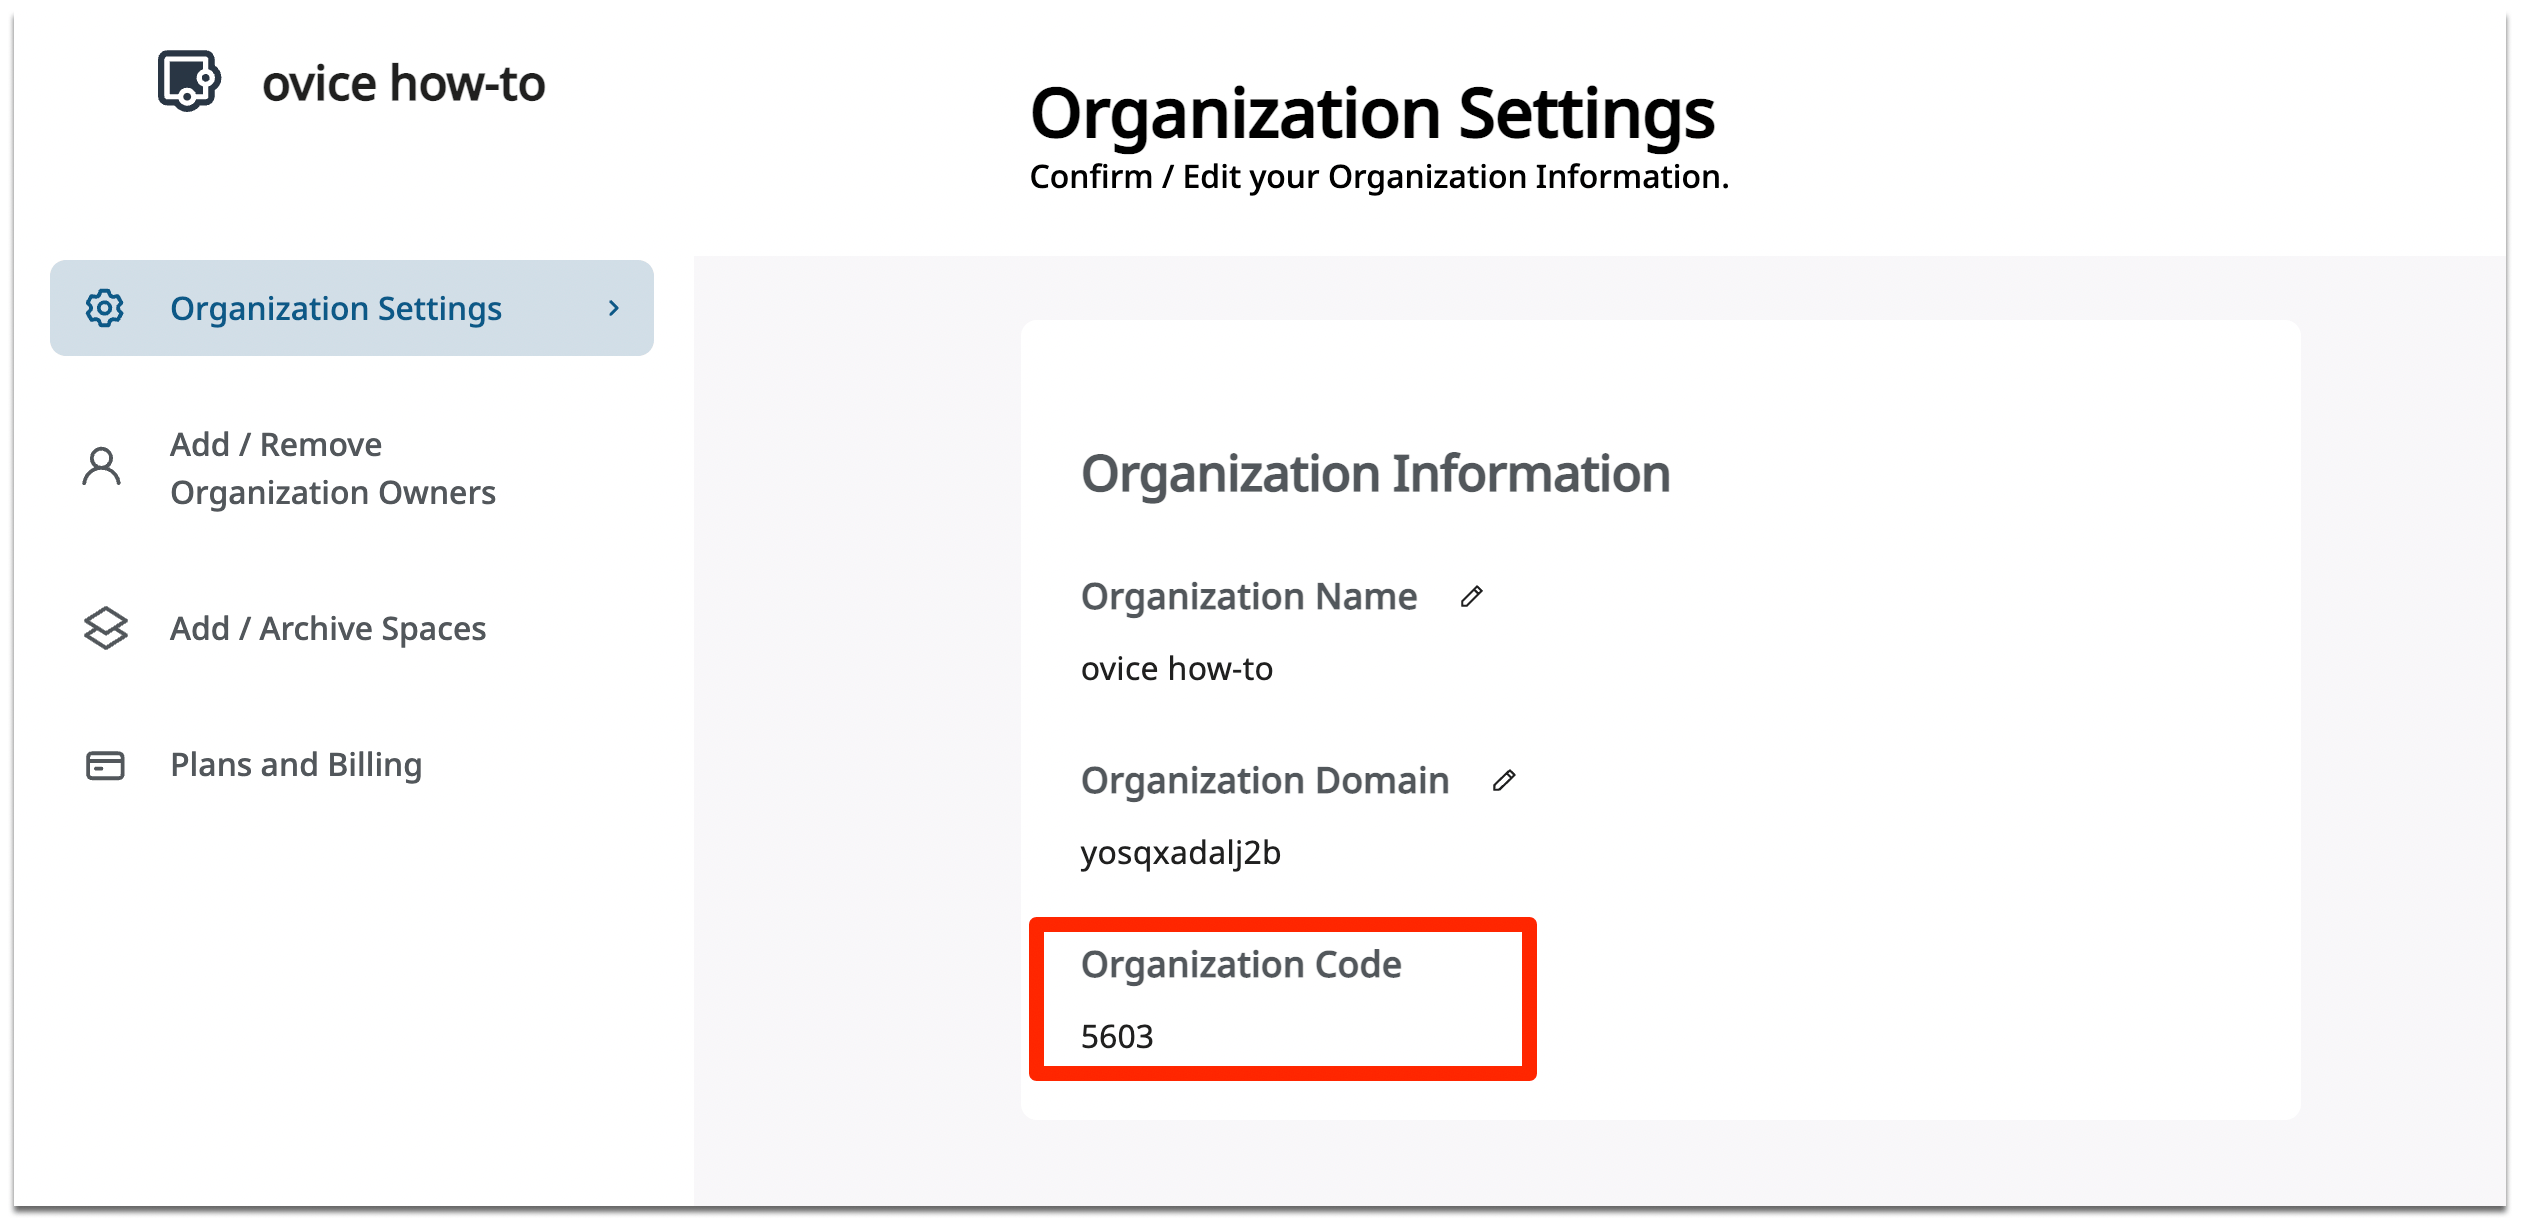
Task: Click the ovice how-to organization name value
Action: tap(1176, 668)
